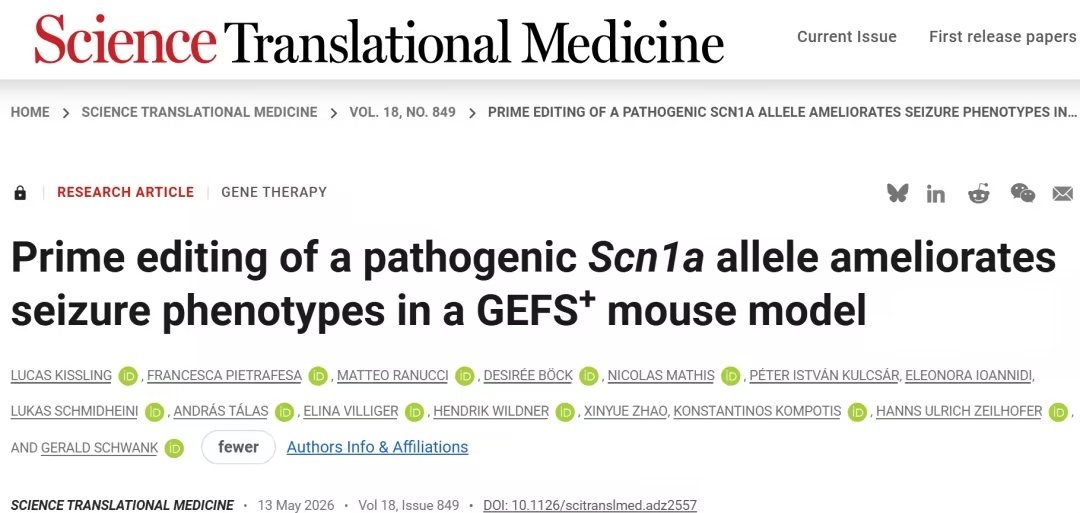Go to HOME breadcrumb
Viewport: 1080px width, 513px height.
tap(30, 112)
